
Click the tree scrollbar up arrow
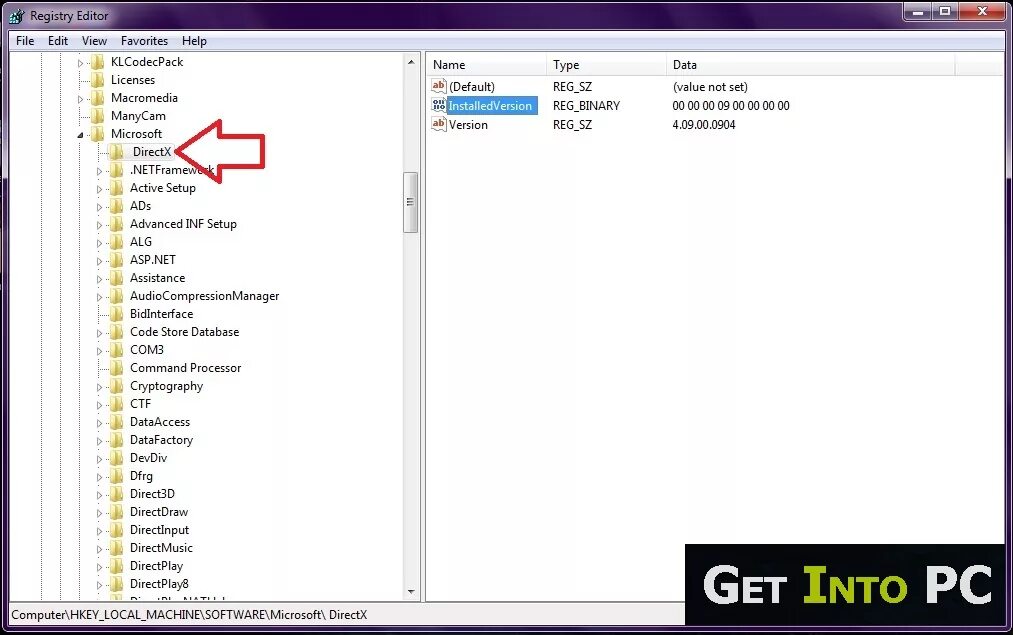point(411,62)
